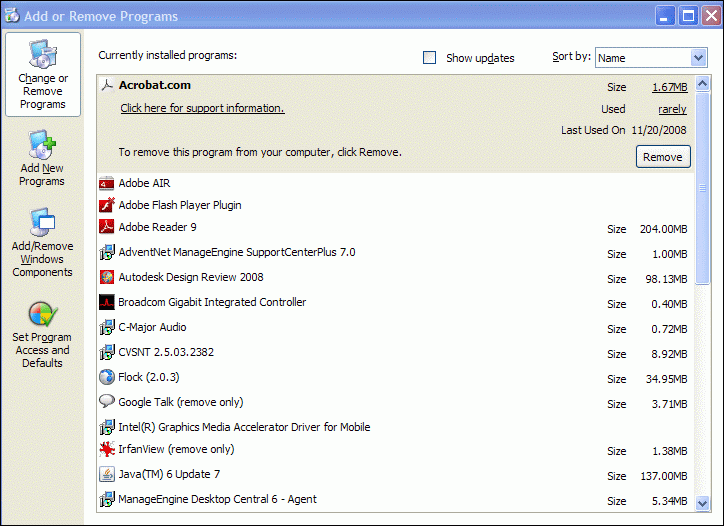Select the Google Talk icon
The width and height of the screenshot is (724, 526).
click(107, 402)
